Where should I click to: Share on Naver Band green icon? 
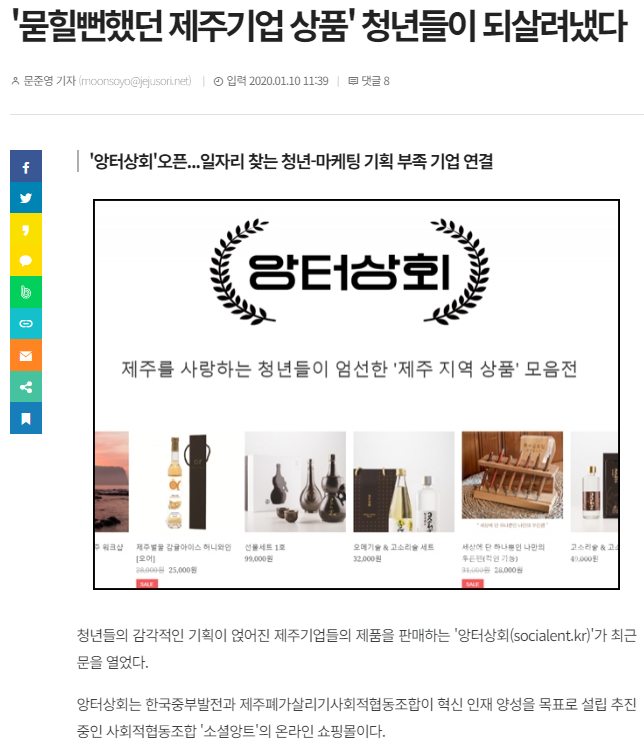tap(26, 292)
